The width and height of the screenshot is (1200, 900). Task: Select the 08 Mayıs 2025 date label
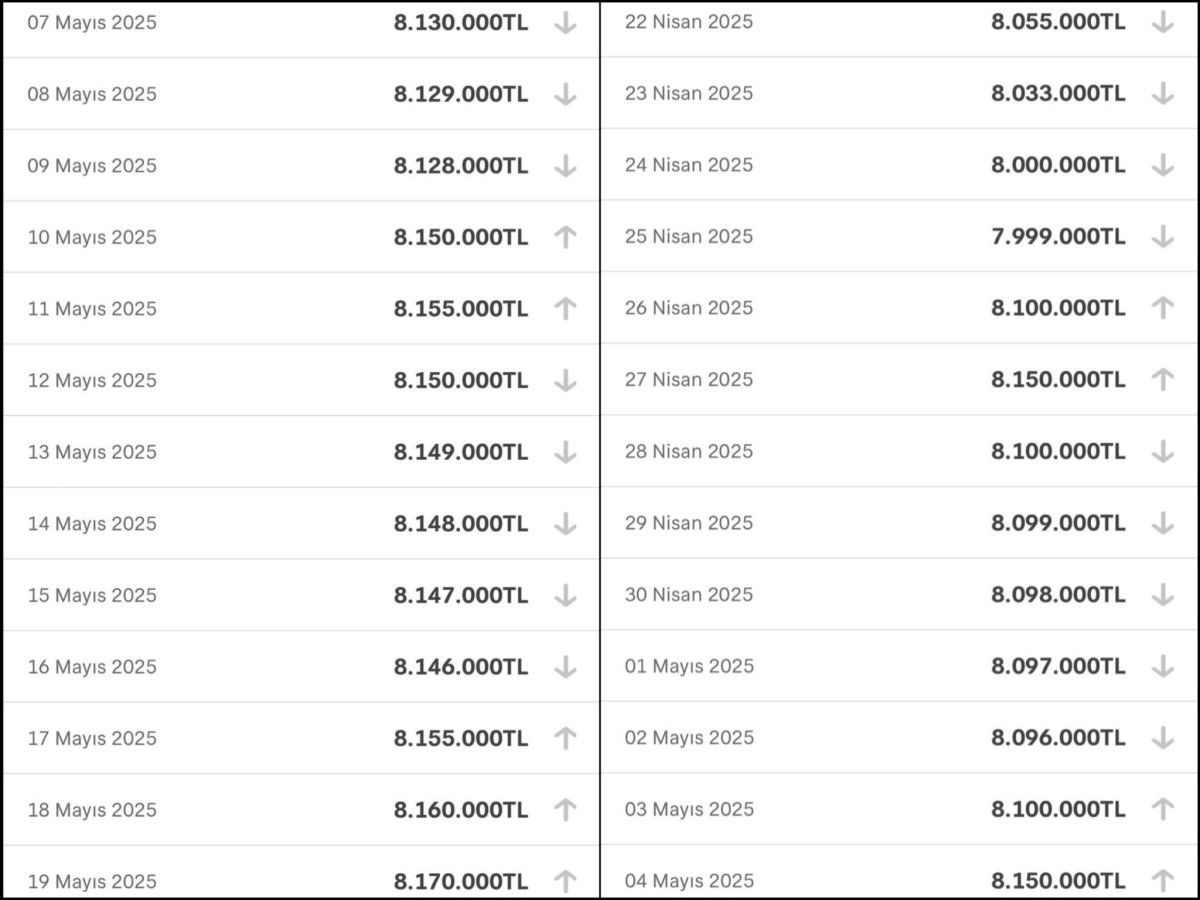tap(92, 94)
